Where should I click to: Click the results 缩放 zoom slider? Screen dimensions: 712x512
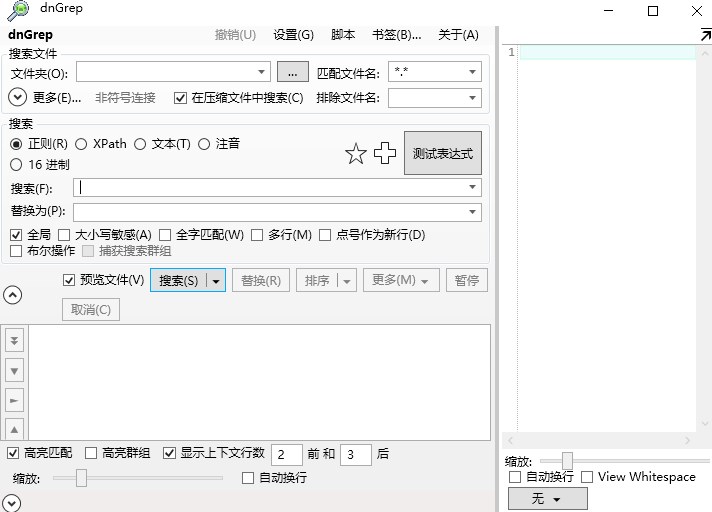(82, 479)
